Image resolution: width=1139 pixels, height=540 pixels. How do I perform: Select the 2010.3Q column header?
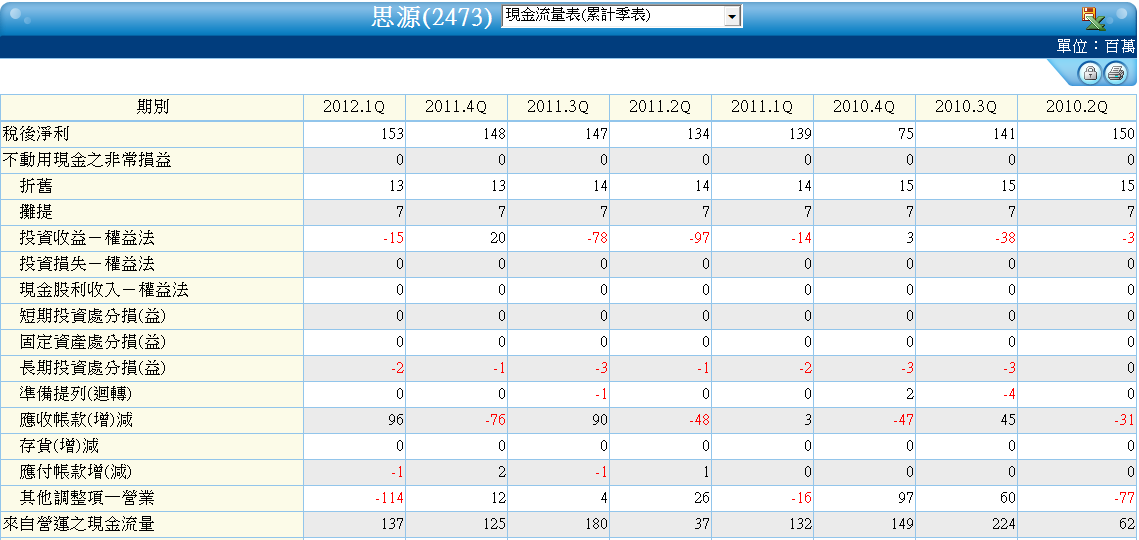point(965,108)
